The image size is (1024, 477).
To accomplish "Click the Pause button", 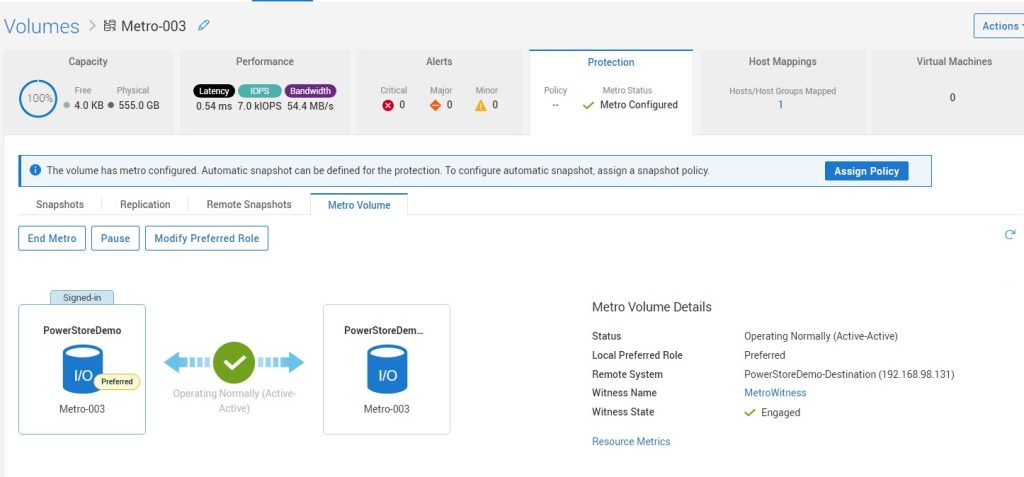I will tap(115, 239).
